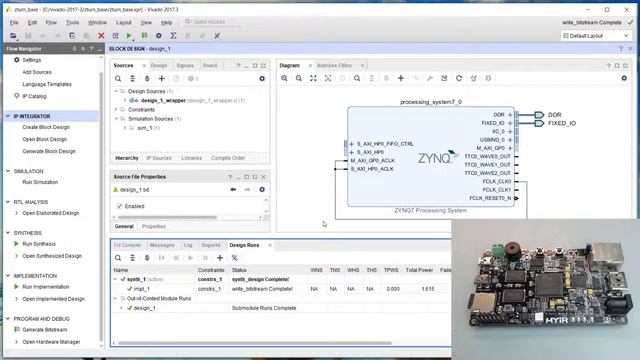Open the Flow menu
640x360 pixels.
coord(51,22)
